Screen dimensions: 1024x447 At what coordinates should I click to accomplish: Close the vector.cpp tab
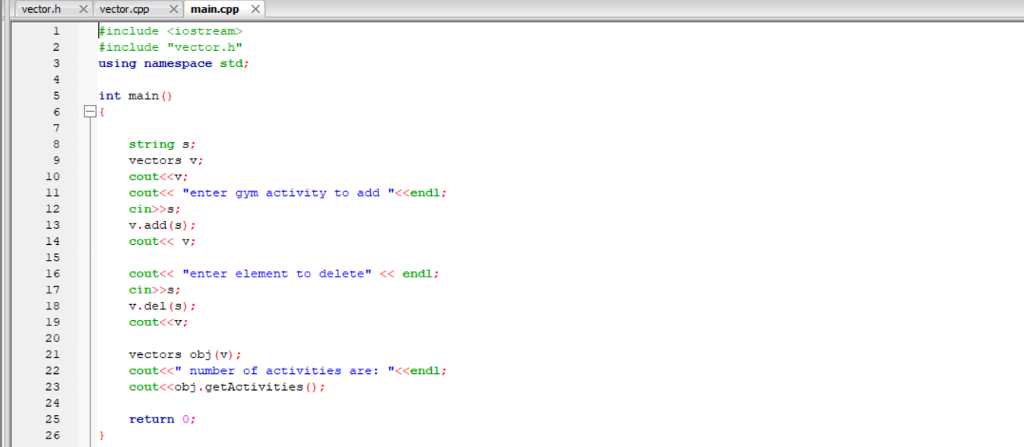click(174, 10)
